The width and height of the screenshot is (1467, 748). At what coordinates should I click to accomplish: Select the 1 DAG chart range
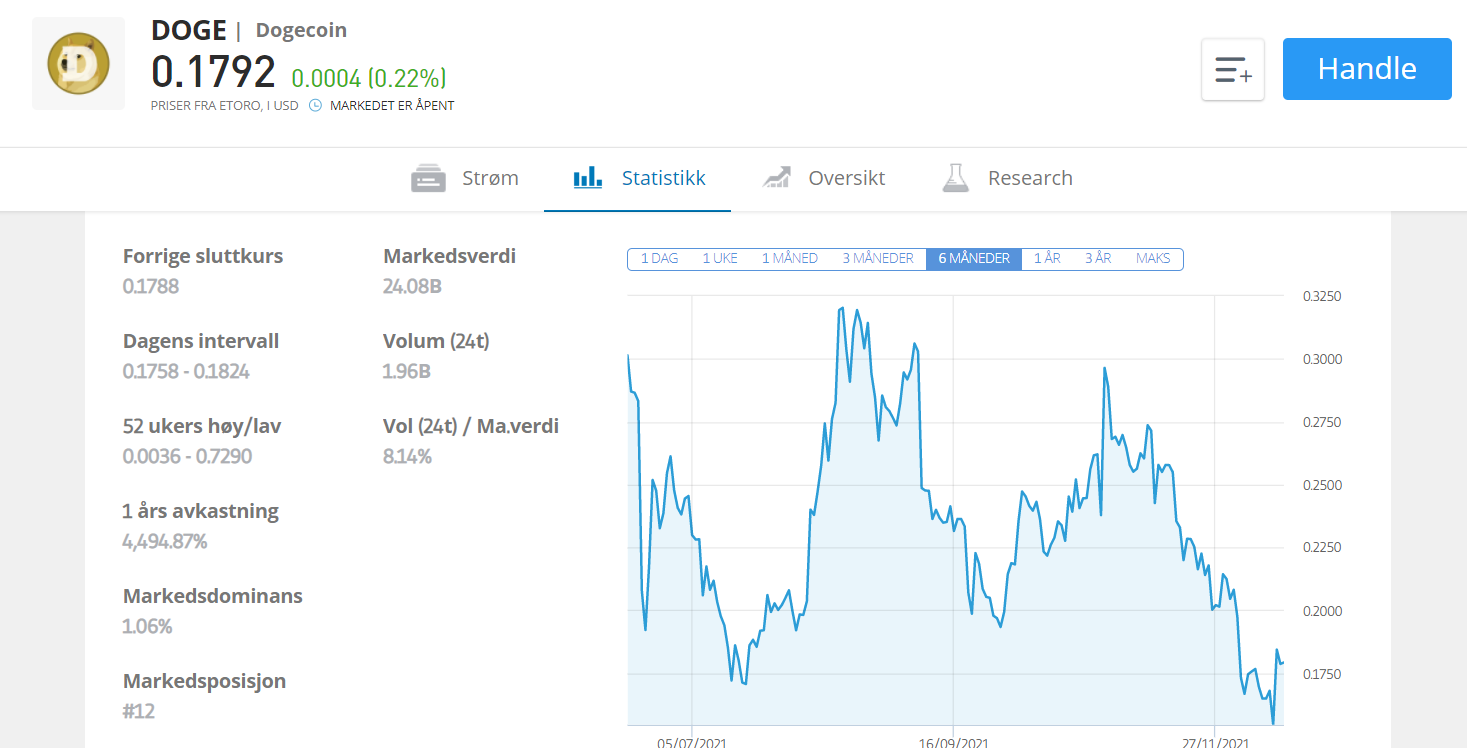(x=659, y=259)
